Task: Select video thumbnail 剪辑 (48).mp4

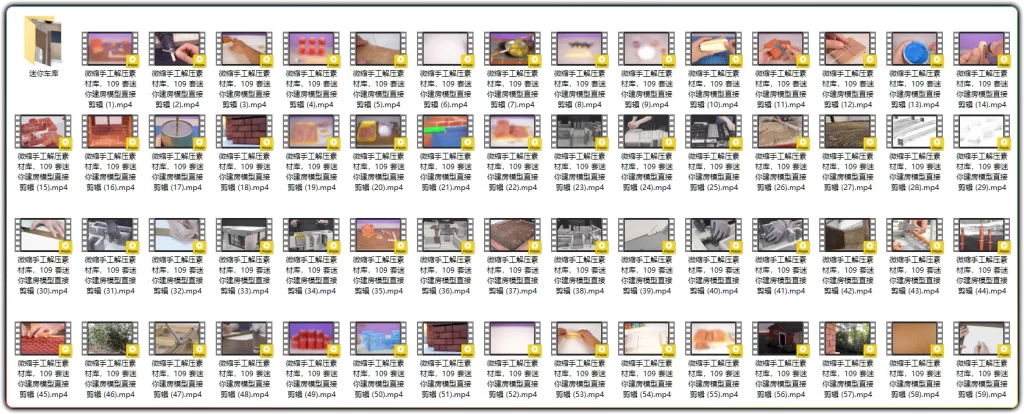Action: (244, 339)
